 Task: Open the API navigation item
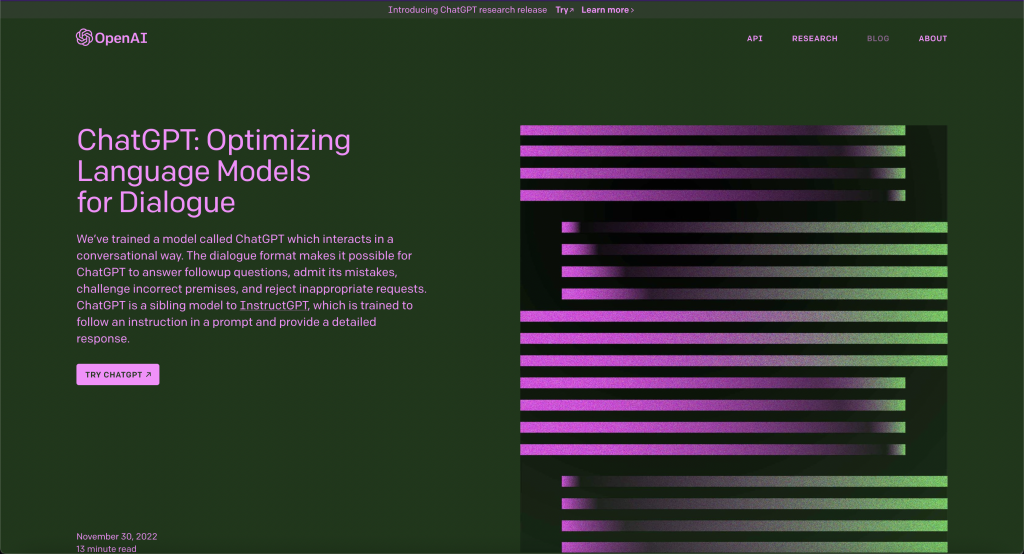[x=754, y=39]
